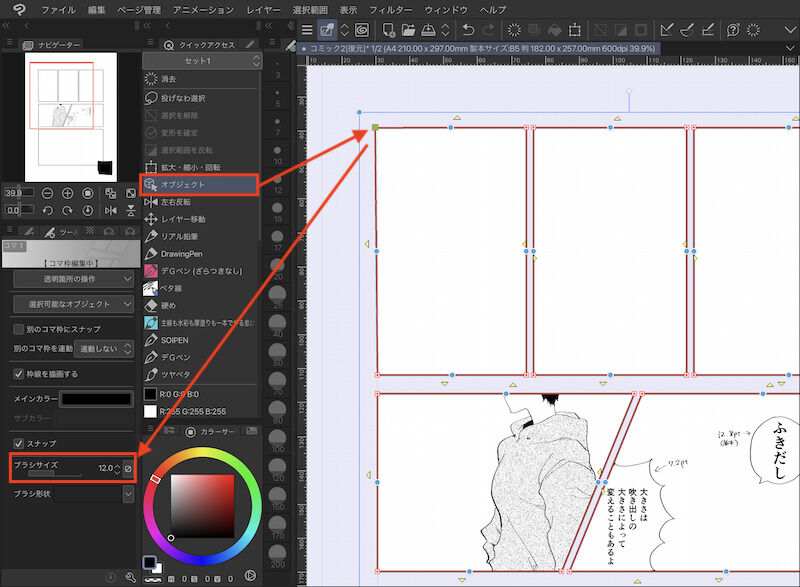Select 左右反転 in Quick Access
The image size is (800, 587).
click(201, 202)
